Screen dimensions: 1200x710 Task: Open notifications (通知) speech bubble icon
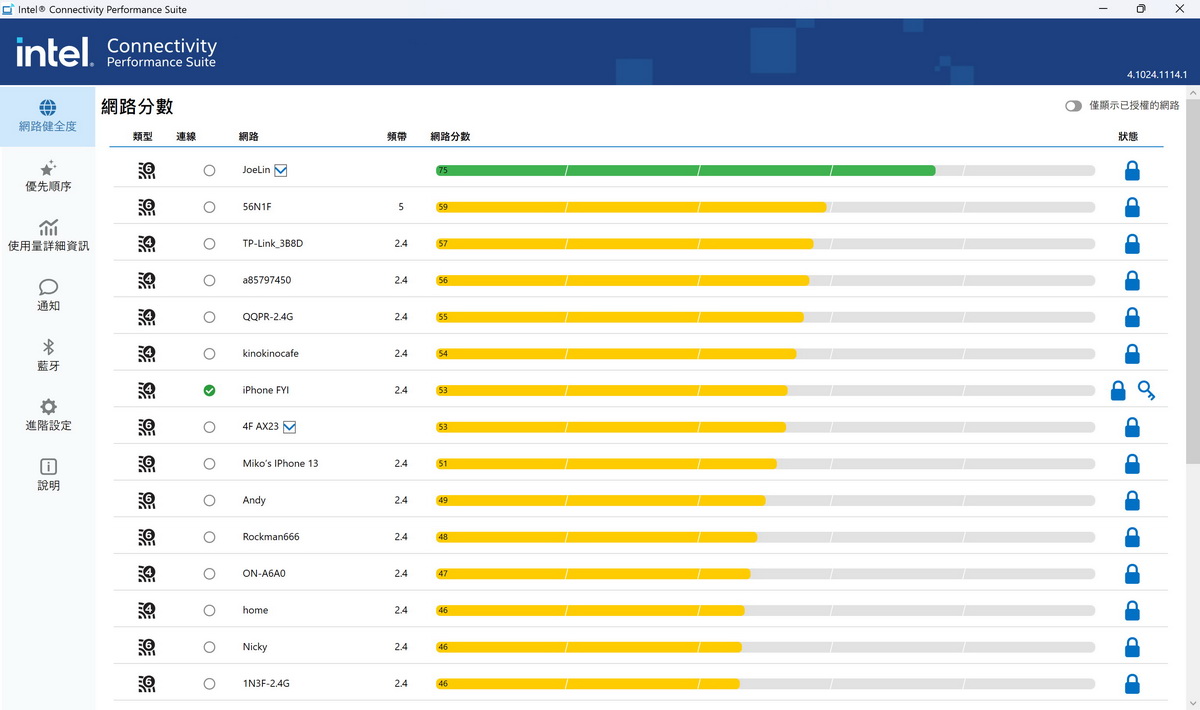48,287
